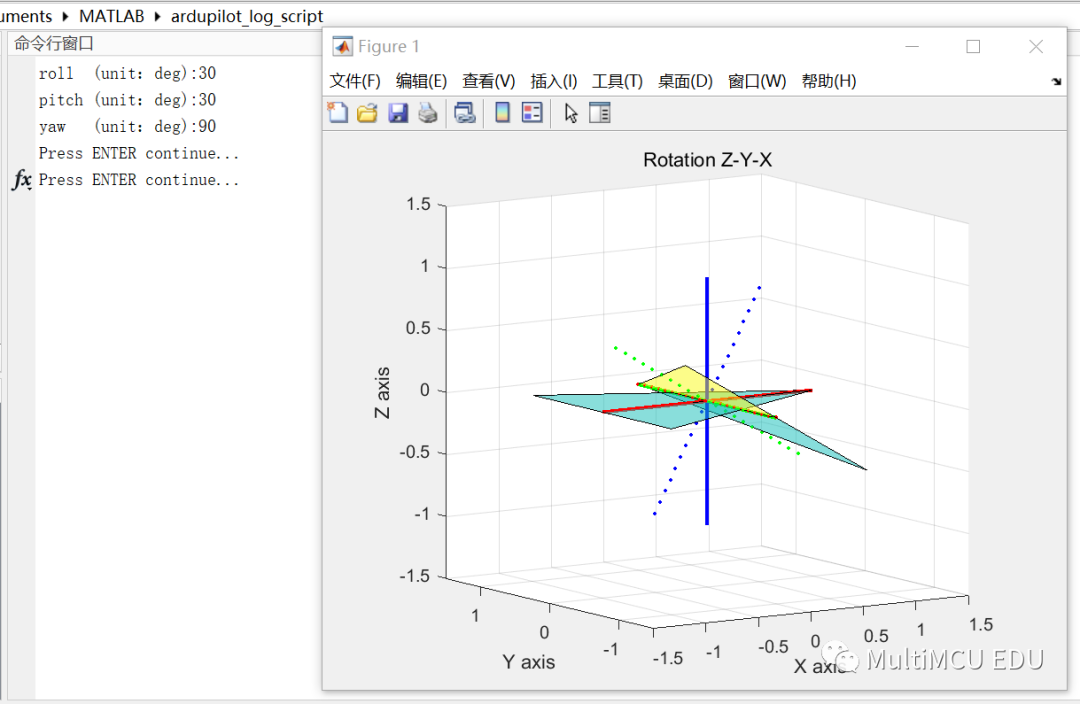
Task: Click the MATLAB folder in the path bar
Action: click(112, 17)
